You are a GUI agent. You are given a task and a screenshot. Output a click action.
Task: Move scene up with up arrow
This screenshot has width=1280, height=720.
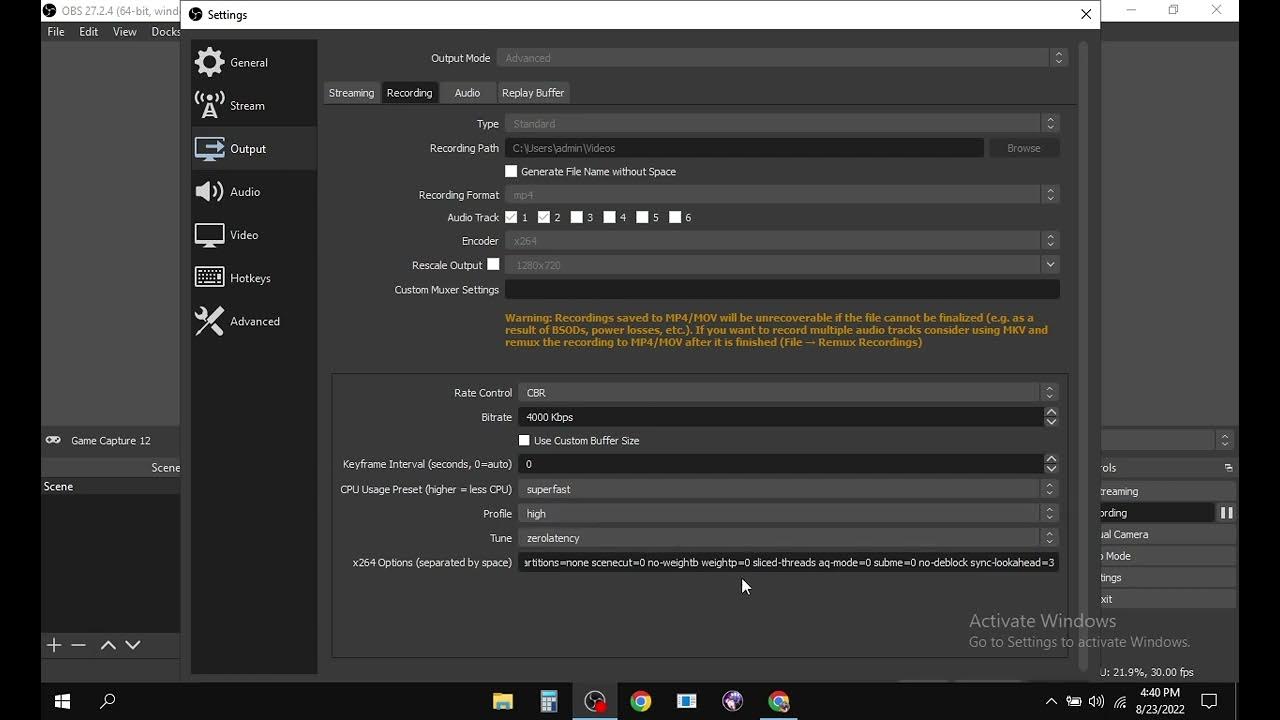108,645
